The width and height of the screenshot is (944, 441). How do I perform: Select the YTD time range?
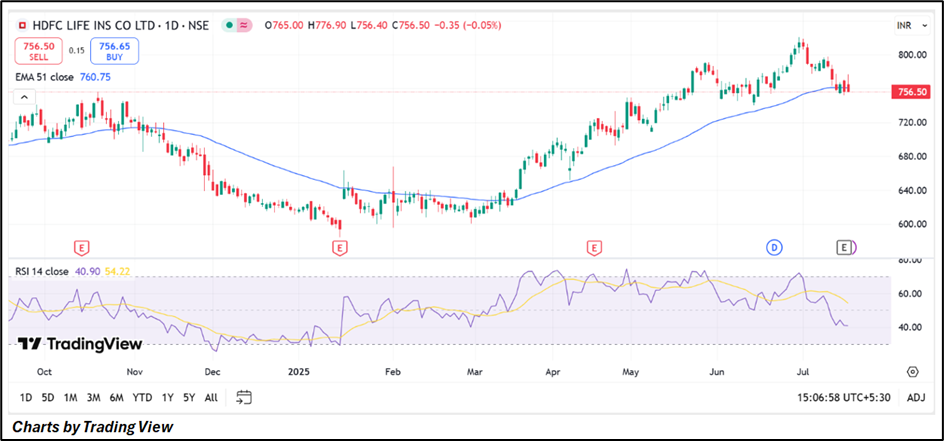(x=142, y=398)
